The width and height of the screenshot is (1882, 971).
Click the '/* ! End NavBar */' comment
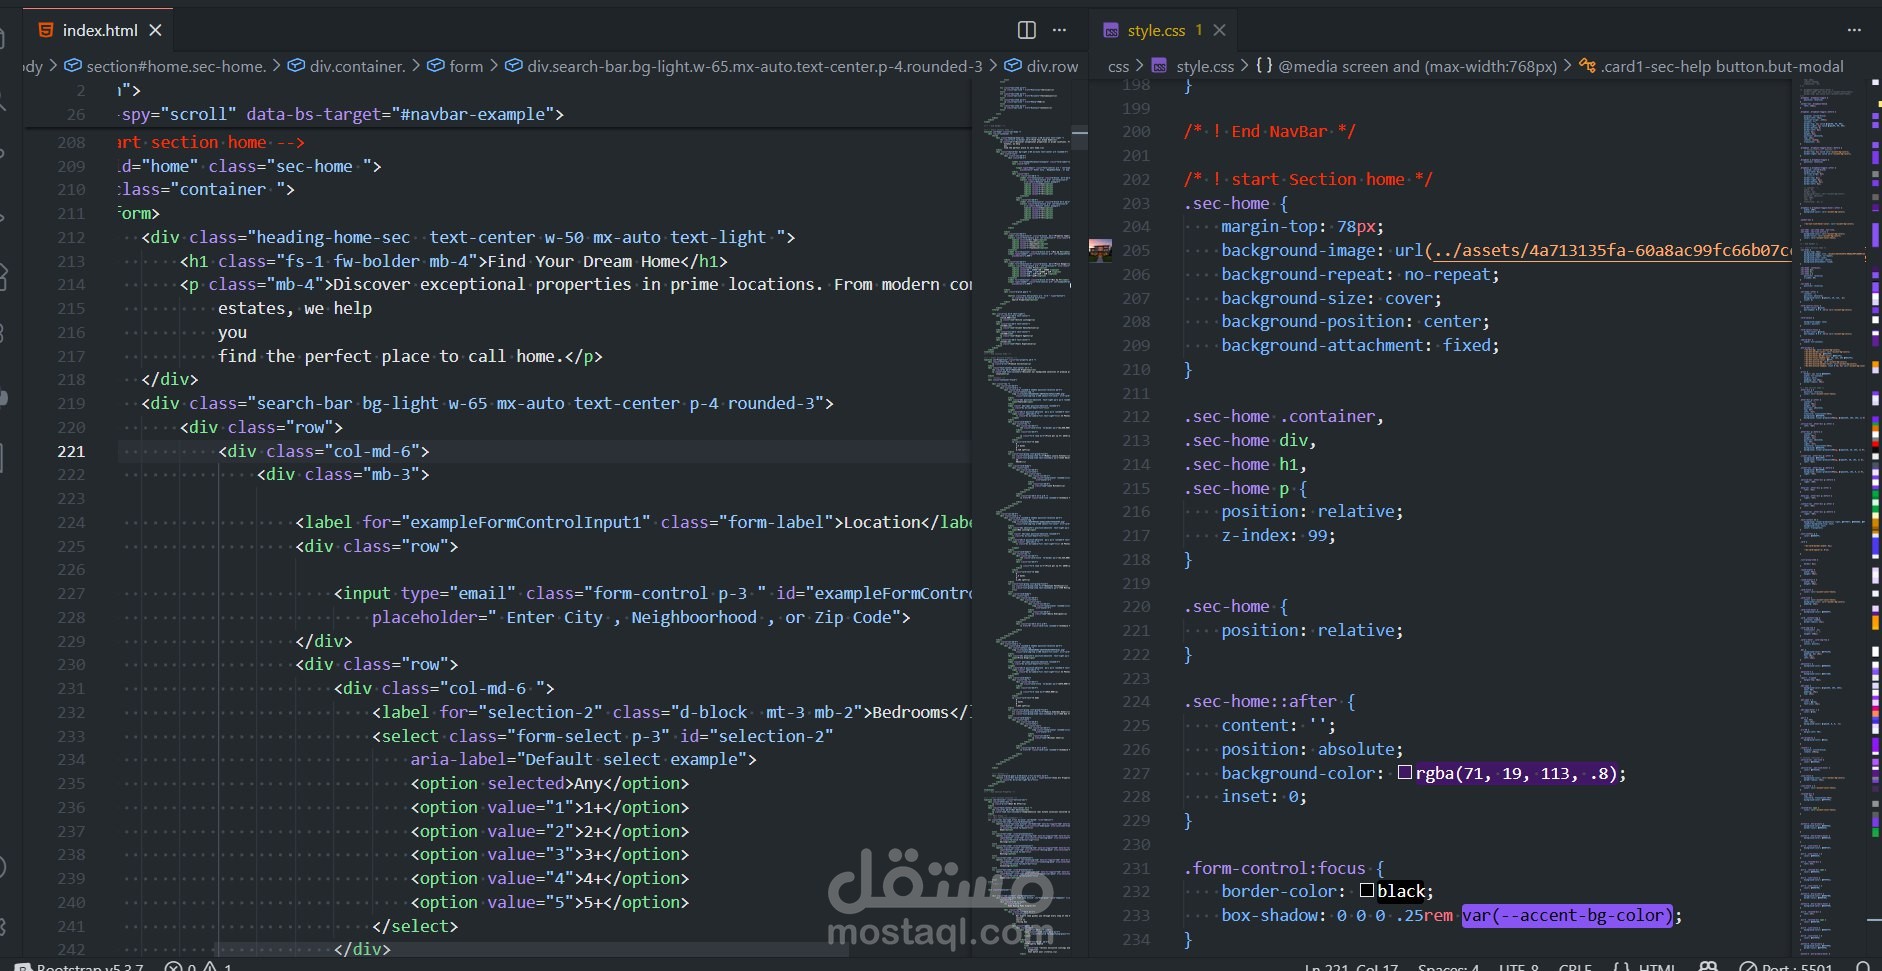click(x=1270, y=131)
